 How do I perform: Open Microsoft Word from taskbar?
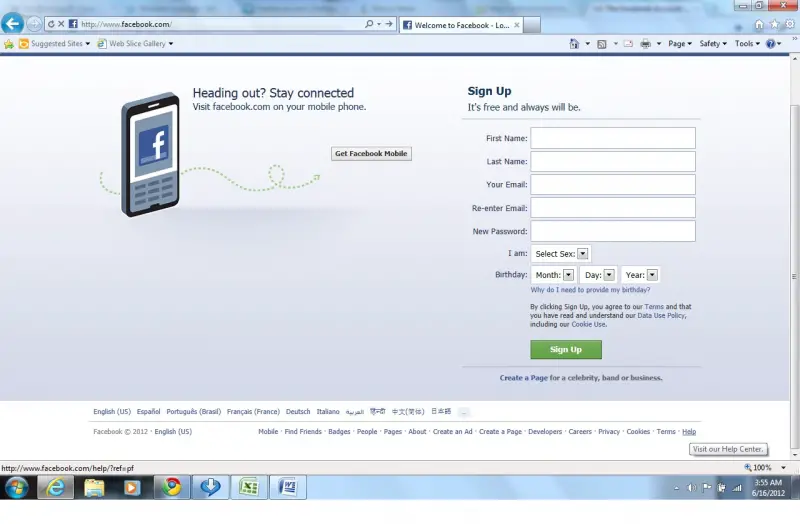coord(288,488)
